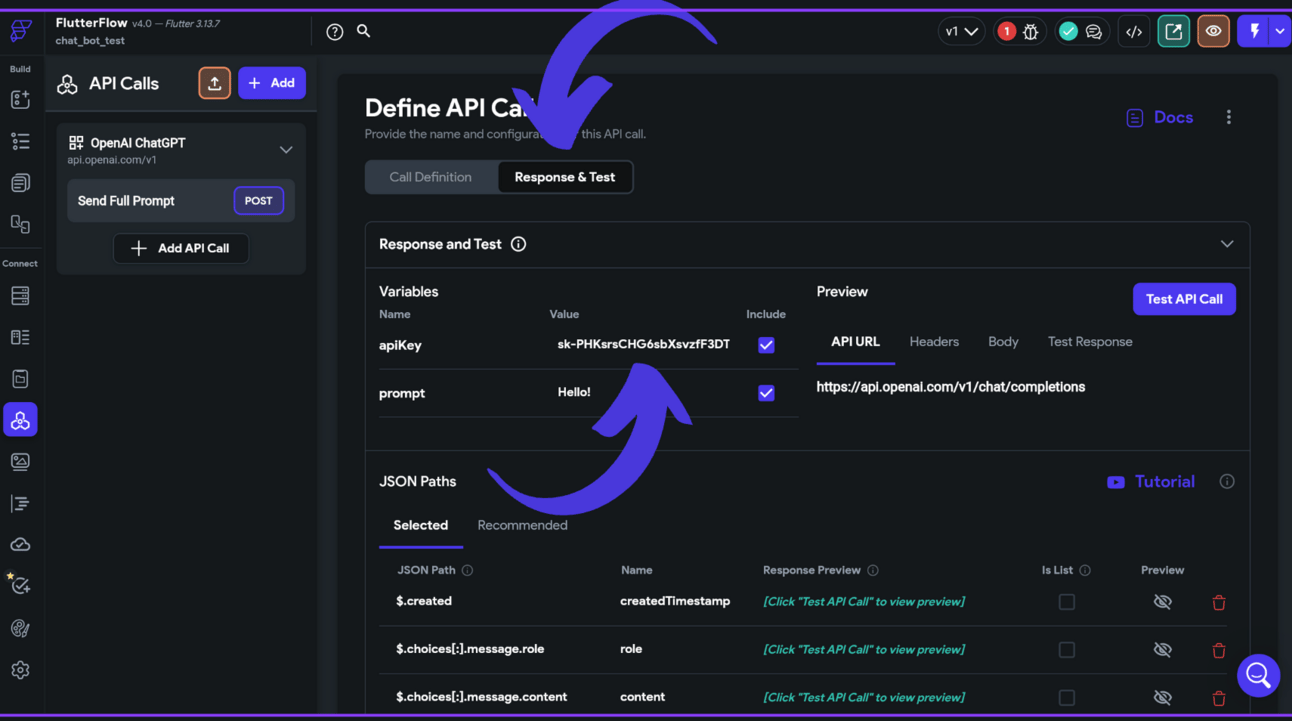Viewport: 1292px width, 721px height.
Task: Open the starred tests icon in sidebar
Action: coord(20,586)
